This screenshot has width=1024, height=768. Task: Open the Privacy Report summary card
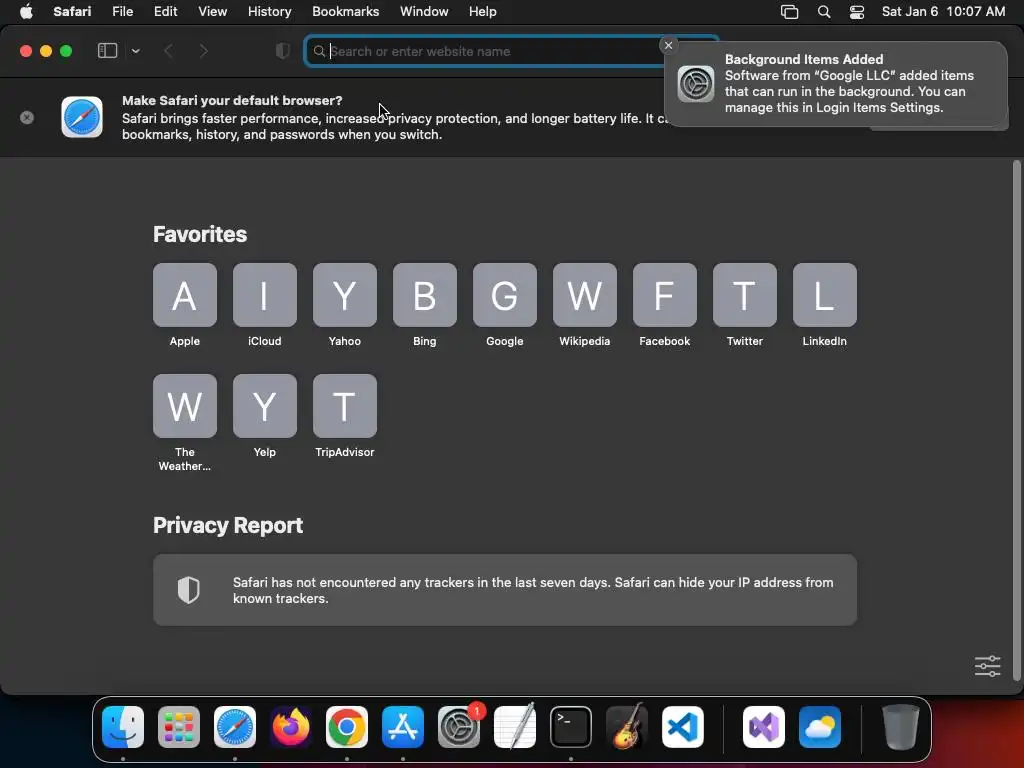[x=505, y=590]
